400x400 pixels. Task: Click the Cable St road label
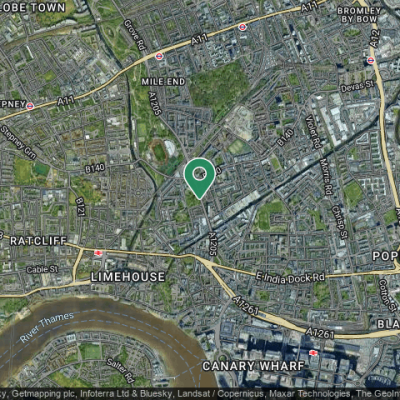(42, 270)
